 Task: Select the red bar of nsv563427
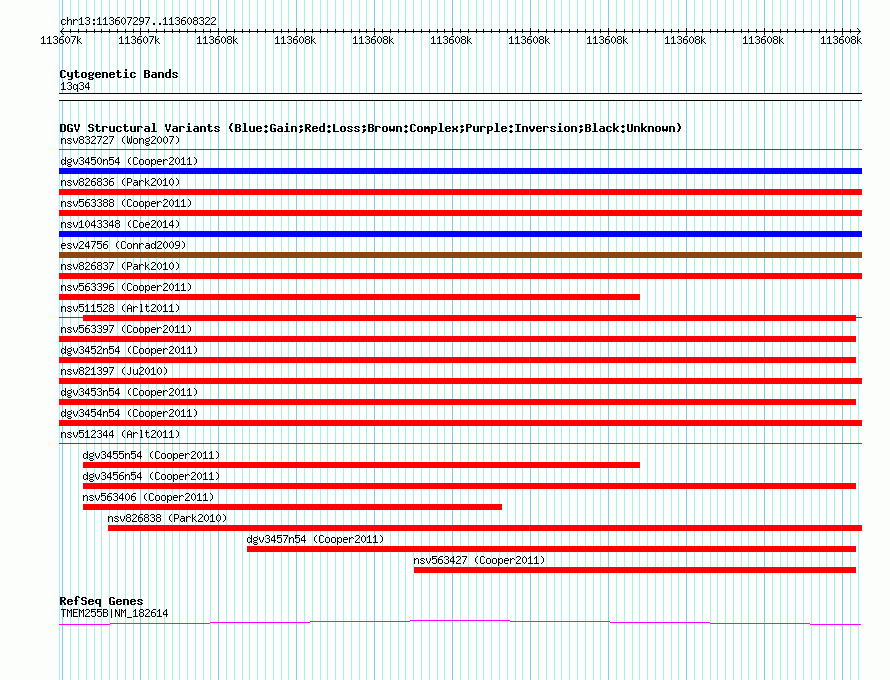(635, 570)
